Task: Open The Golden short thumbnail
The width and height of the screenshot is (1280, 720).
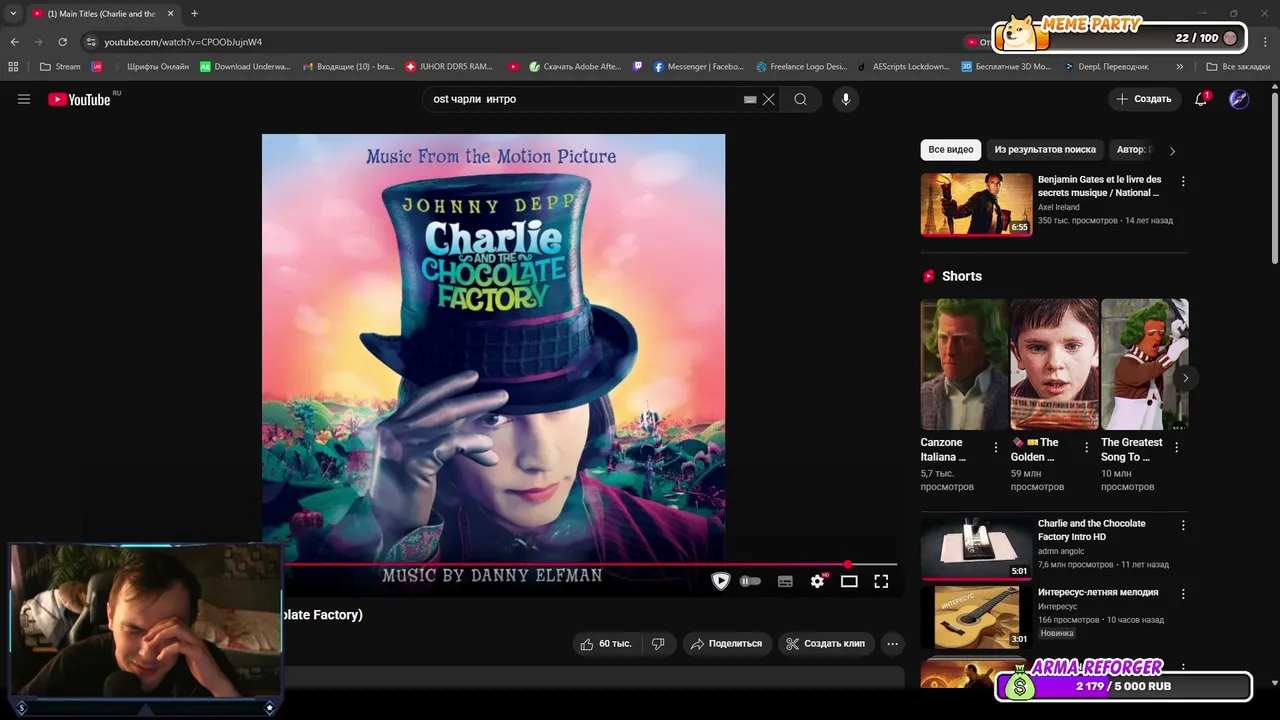Action: click(x=1054, y=364)
